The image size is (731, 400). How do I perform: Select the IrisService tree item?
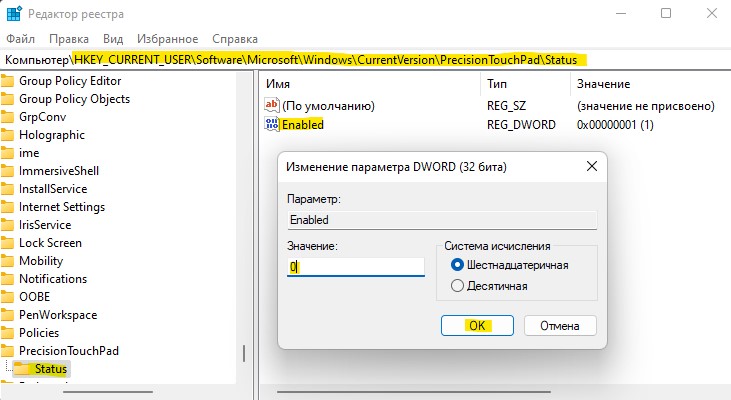(45, 225)
